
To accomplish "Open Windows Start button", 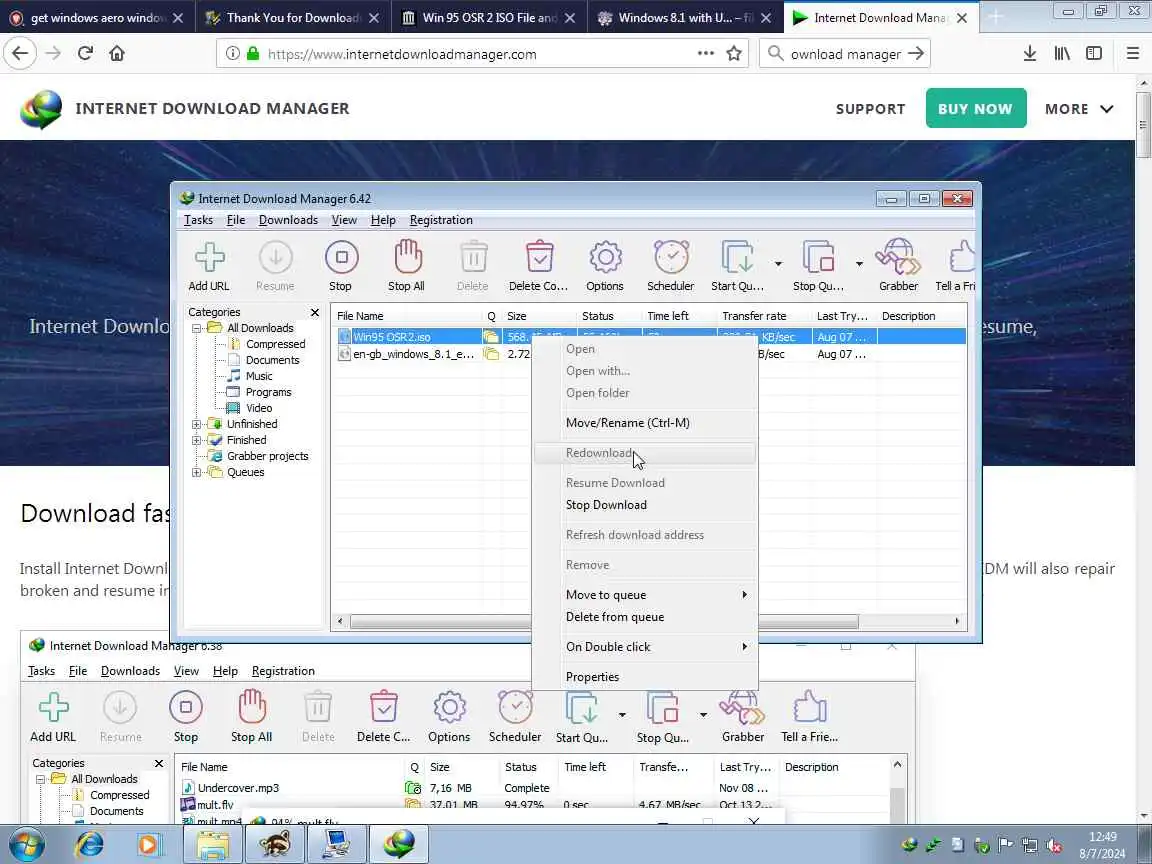I will (x=26, y=844).
